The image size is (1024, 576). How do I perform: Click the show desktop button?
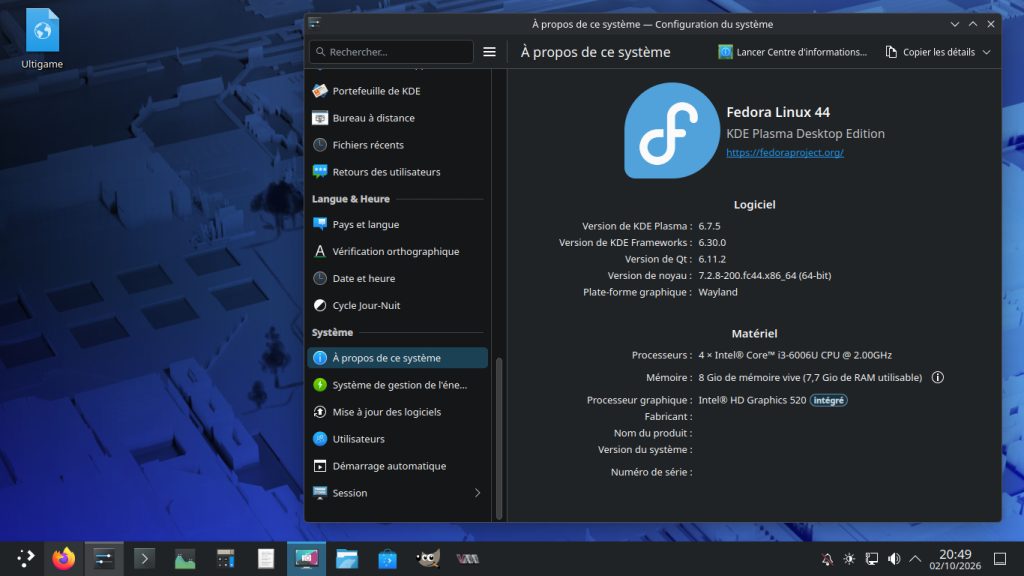[1000, 558]
